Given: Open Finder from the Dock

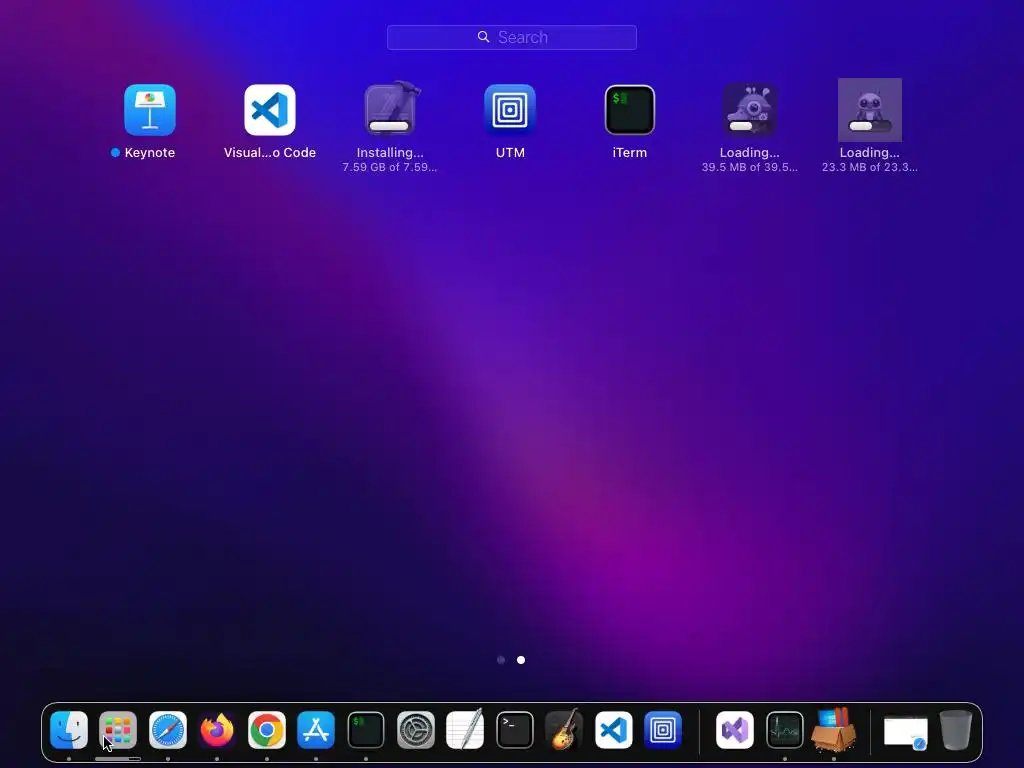Looking at the screenshot, I should 69,729.
